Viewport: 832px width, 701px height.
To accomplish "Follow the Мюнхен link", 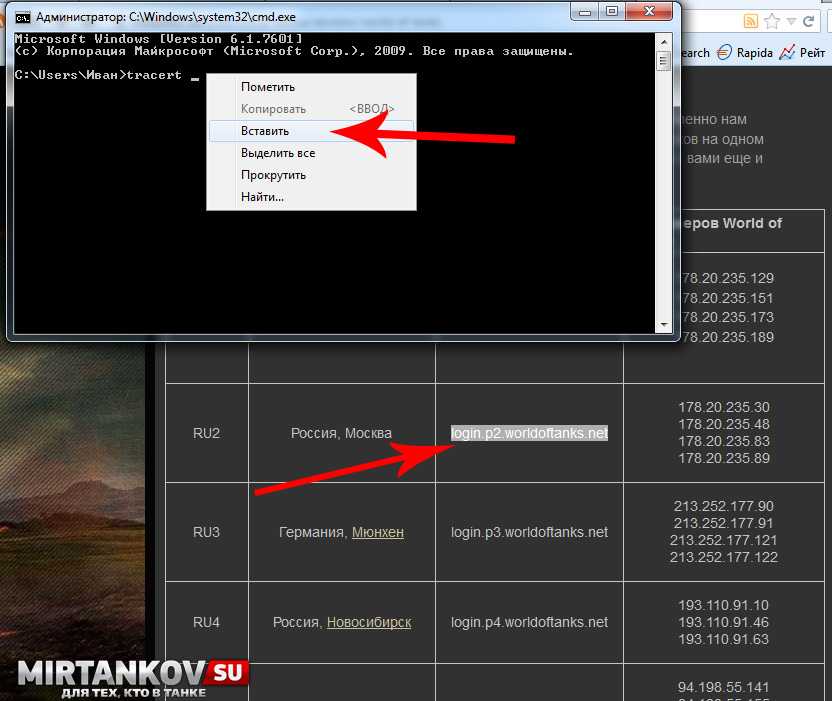I will click(378, 532).
